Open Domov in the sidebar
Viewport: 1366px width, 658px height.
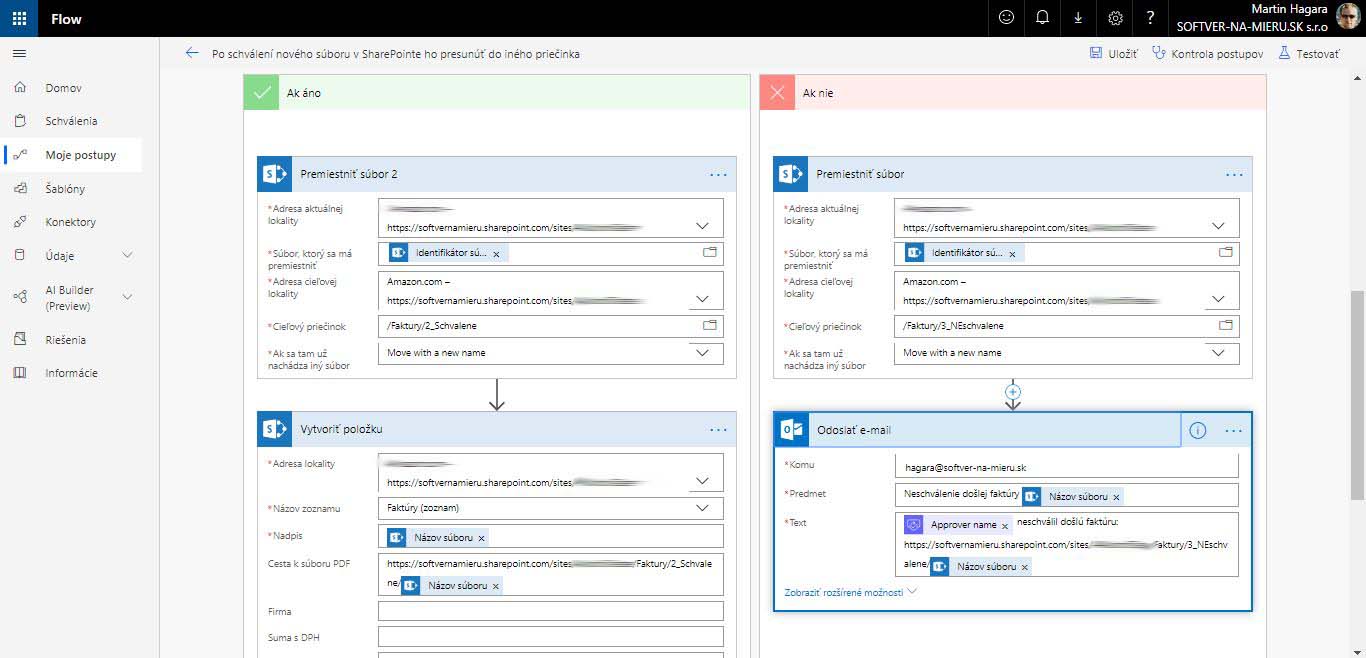(64, 88)
